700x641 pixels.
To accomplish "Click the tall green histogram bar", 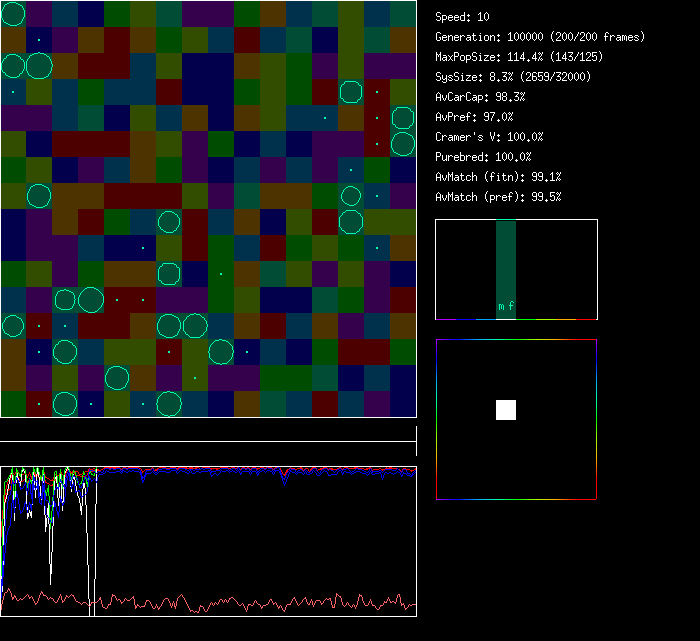I will (x=506, y=262).
